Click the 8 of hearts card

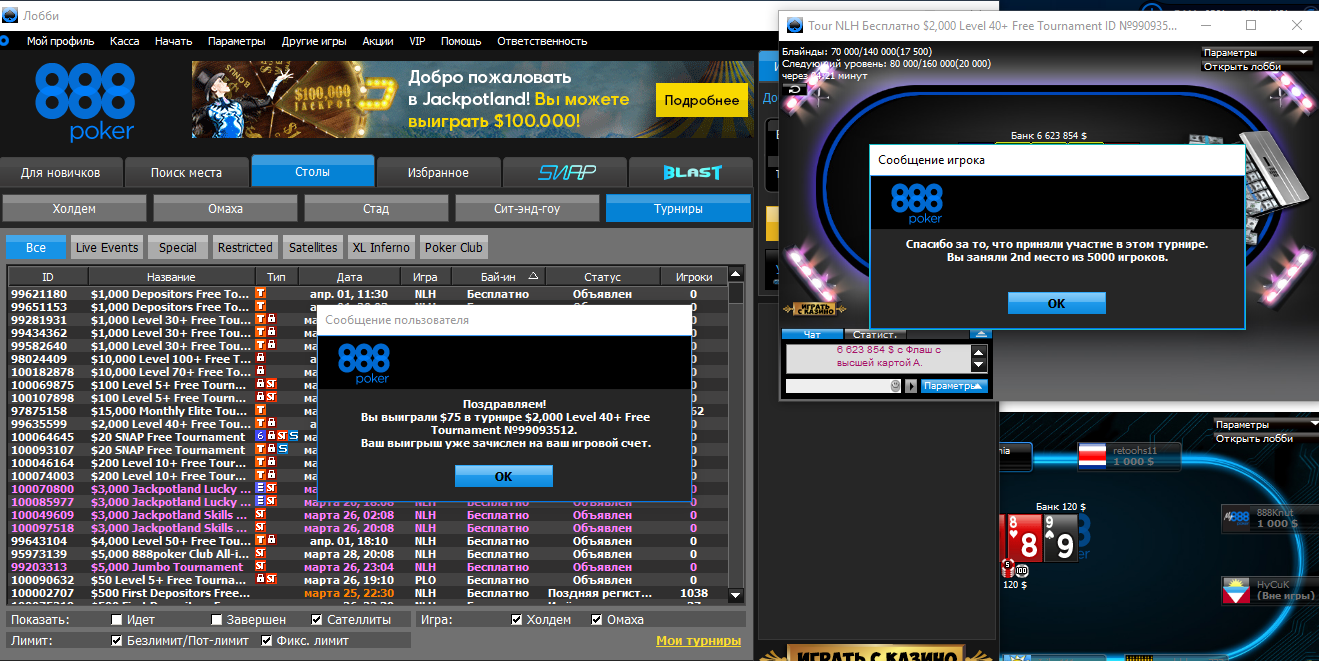tap(1024, 538)
